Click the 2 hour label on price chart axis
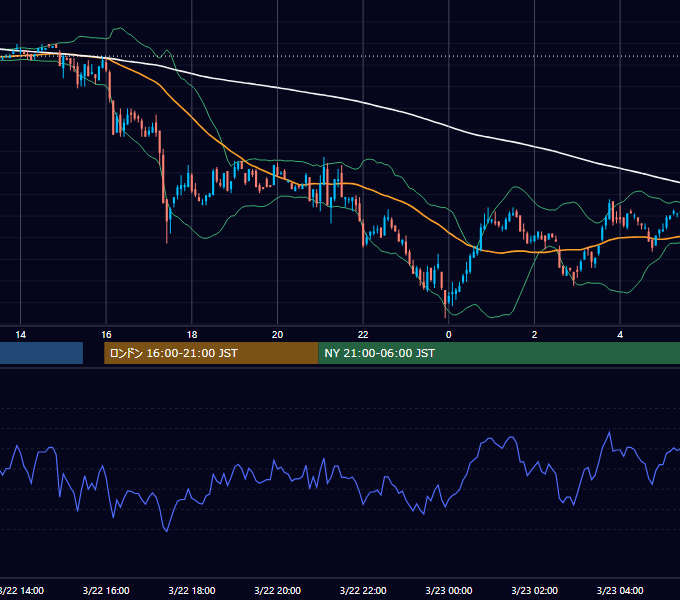 pyautogui.click(x=534, y=335)
